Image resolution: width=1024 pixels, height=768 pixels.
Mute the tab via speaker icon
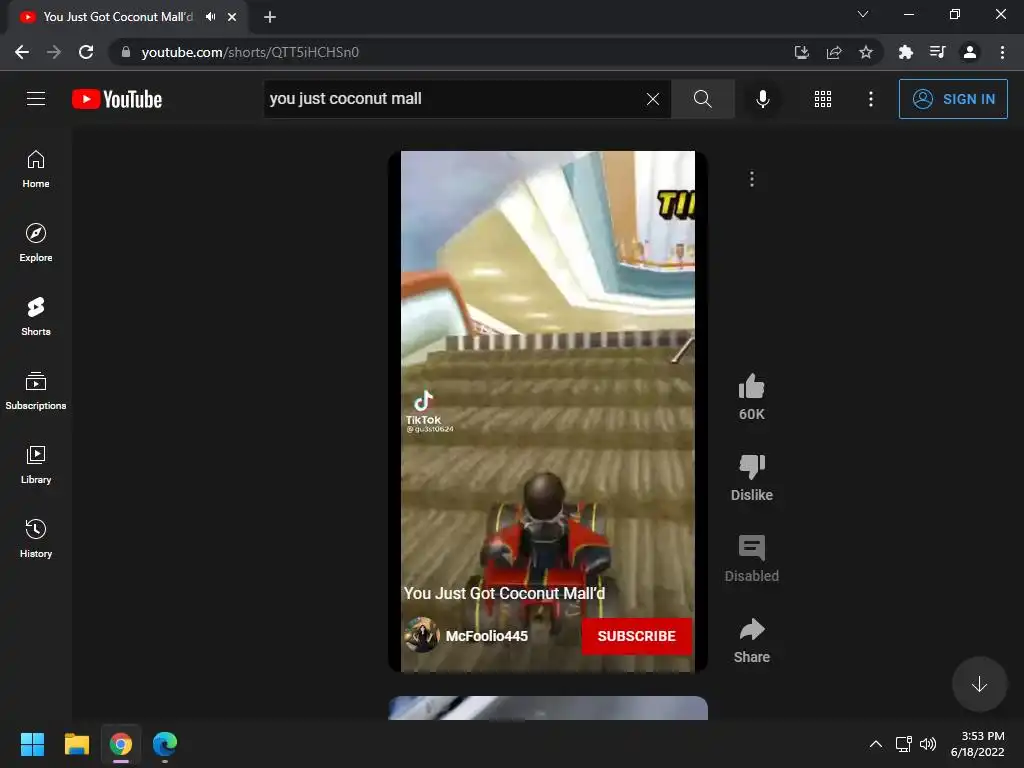tap(210, 17)
